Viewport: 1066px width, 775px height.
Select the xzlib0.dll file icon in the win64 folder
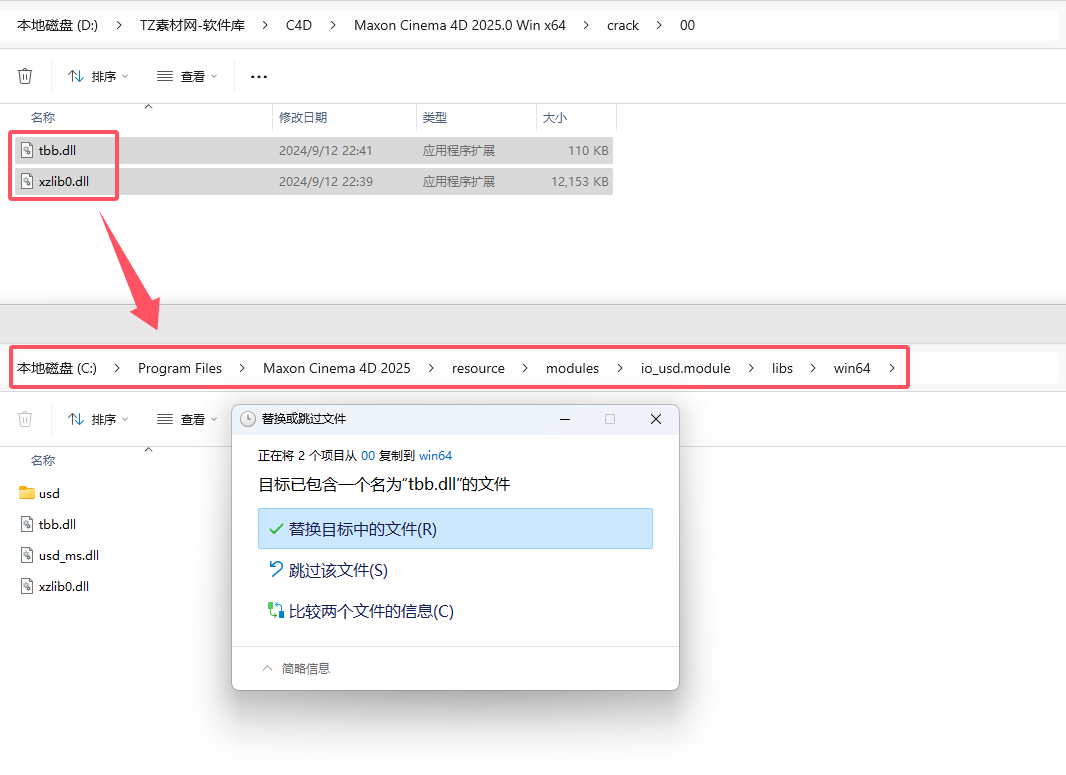click(x=27, y=586)
